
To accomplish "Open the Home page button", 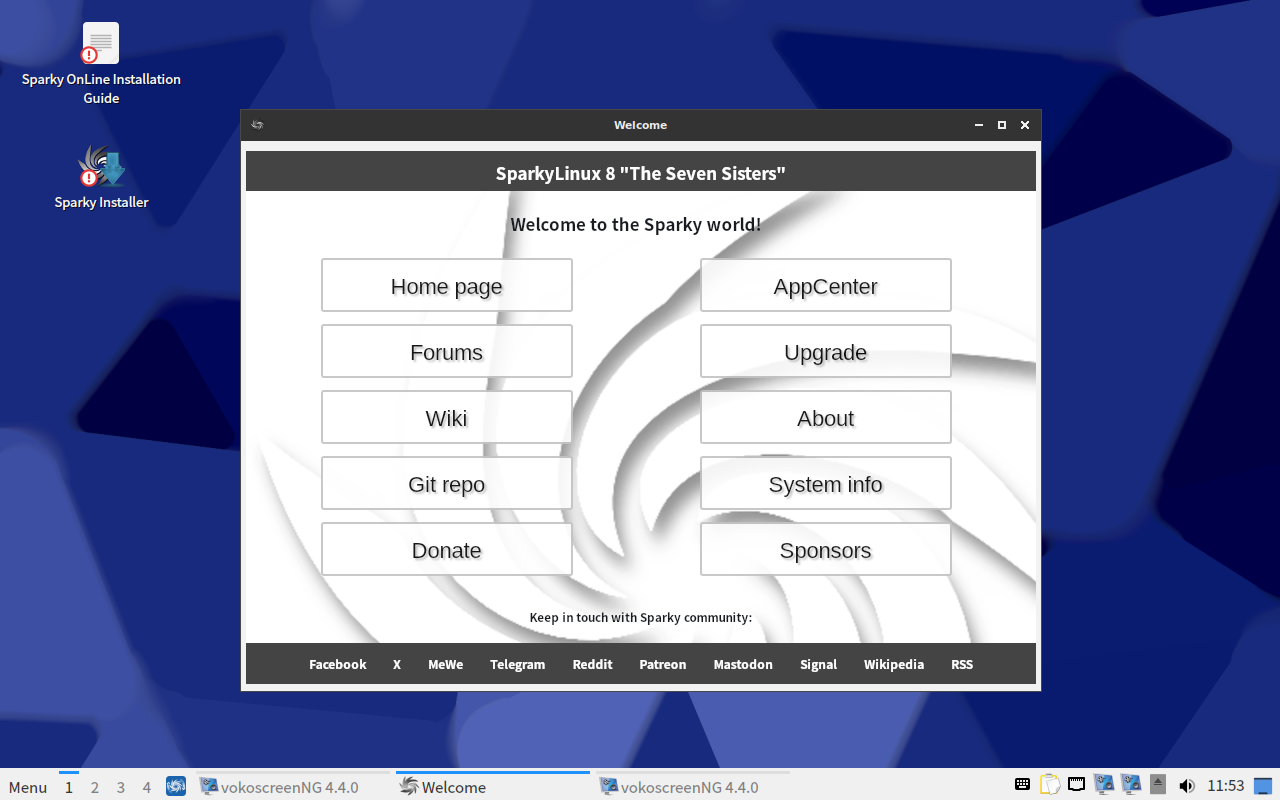I will [x=447, y=286].
